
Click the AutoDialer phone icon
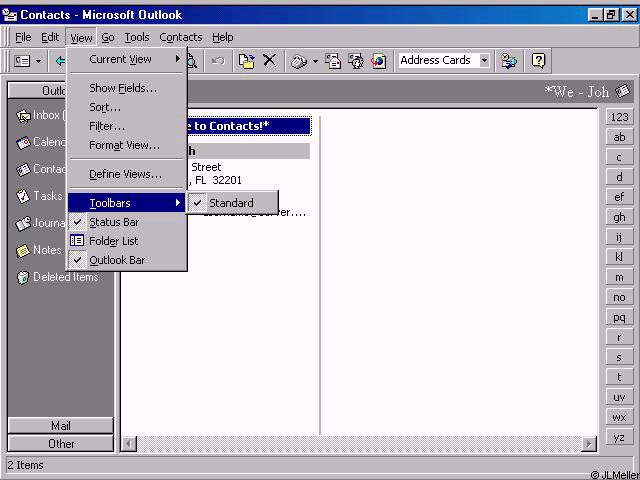click(x=299, y=61)
